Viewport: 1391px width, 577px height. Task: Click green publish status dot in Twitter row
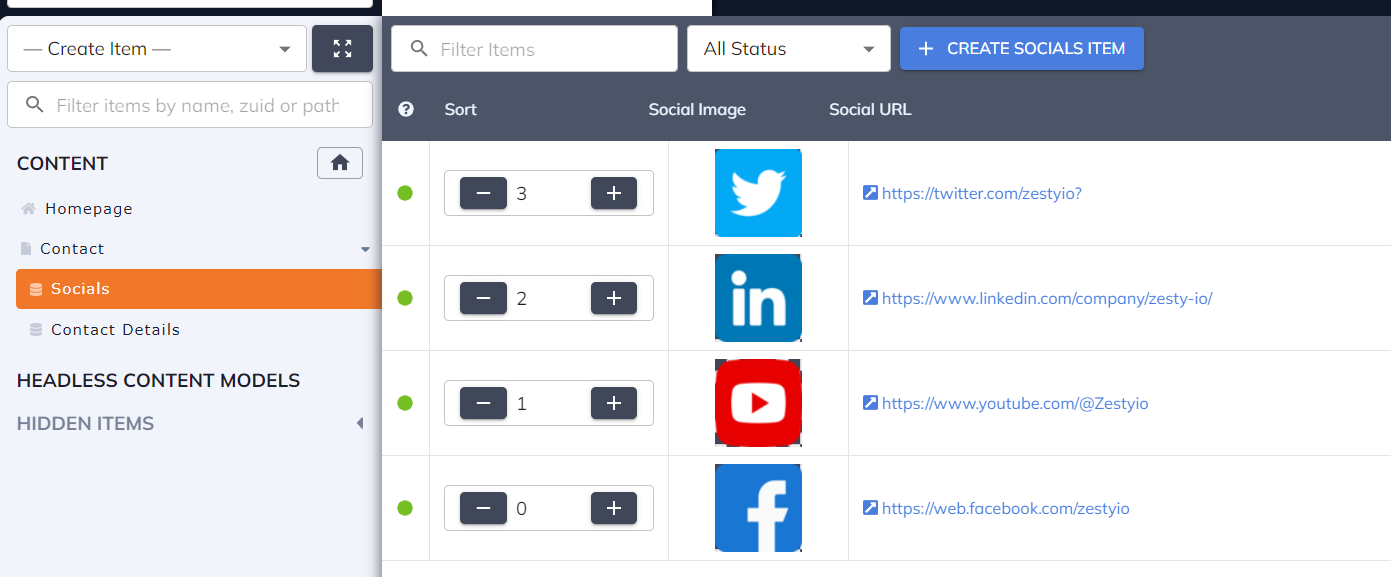405,193
